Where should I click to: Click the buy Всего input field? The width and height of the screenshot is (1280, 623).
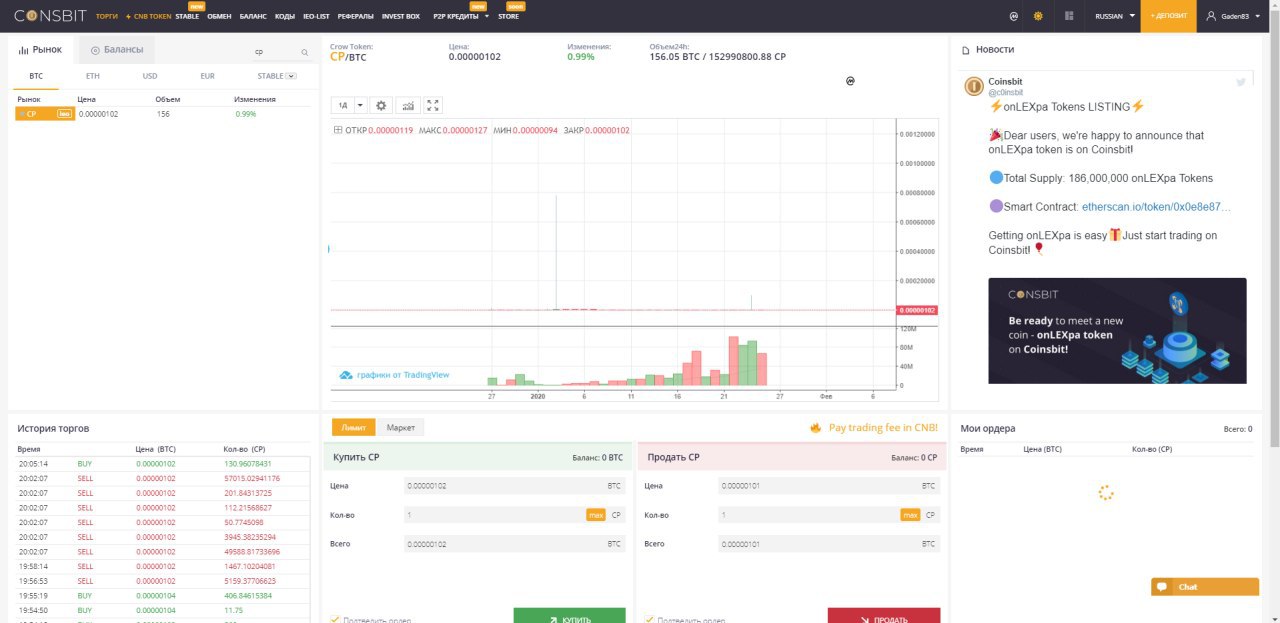tap(515, 544)
